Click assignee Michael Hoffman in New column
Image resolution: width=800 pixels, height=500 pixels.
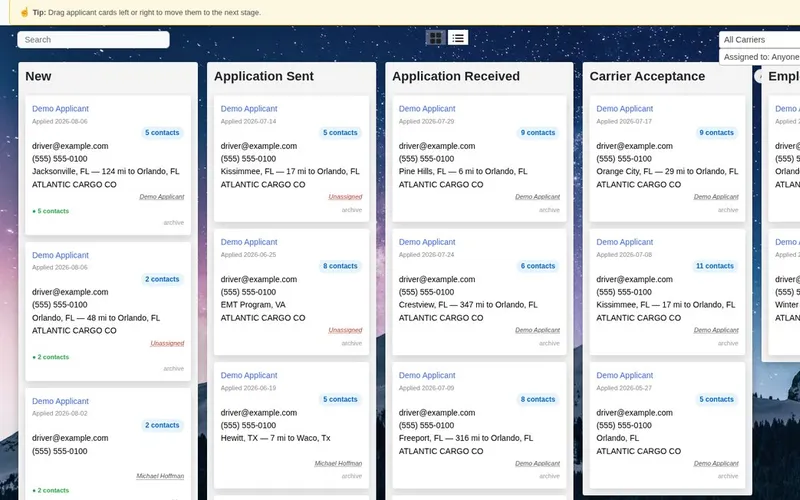pyautogui.click(x=160, y=476)
